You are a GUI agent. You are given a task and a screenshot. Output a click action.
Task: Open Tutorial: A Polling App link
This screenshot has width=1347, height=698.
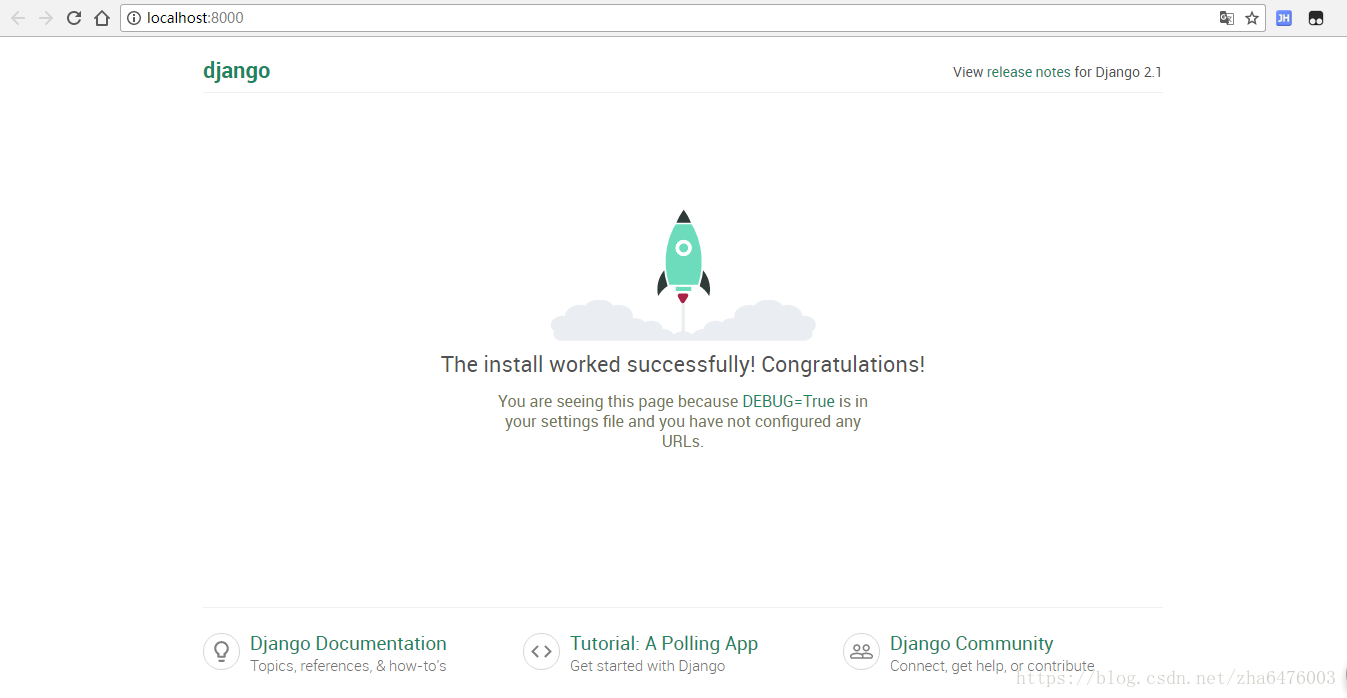664,644
